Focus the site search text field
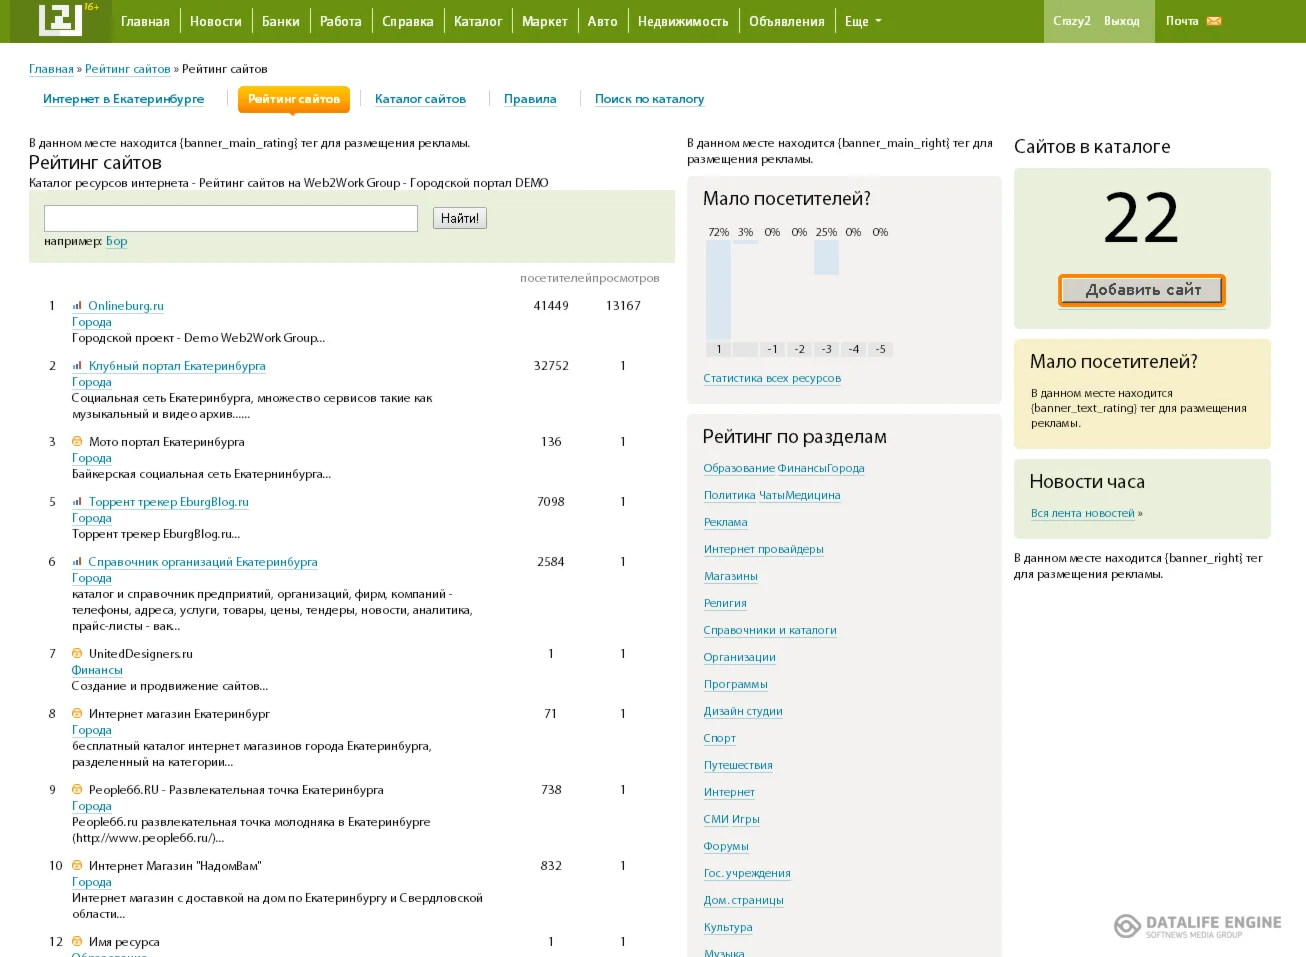This screenshot has height=957, width=1306. pos(231,218)
